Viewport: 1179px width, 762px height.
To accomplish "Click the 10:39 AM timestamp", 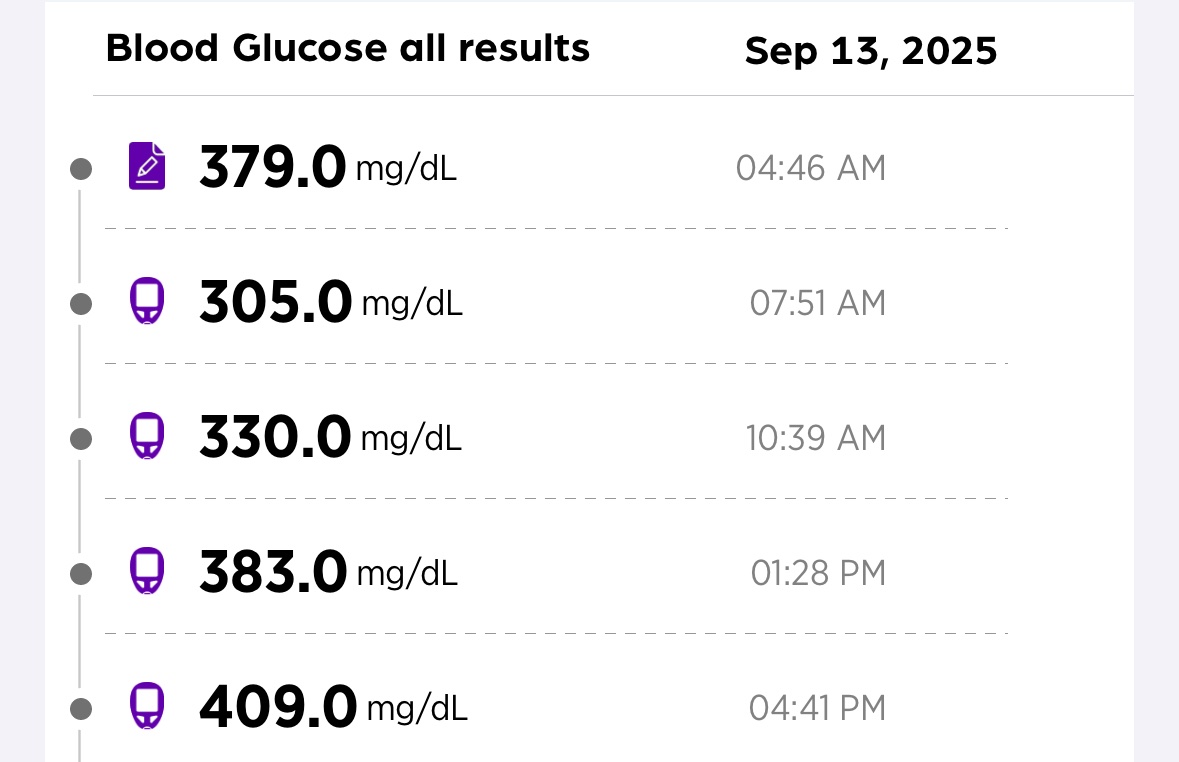I will pos(816,438).
